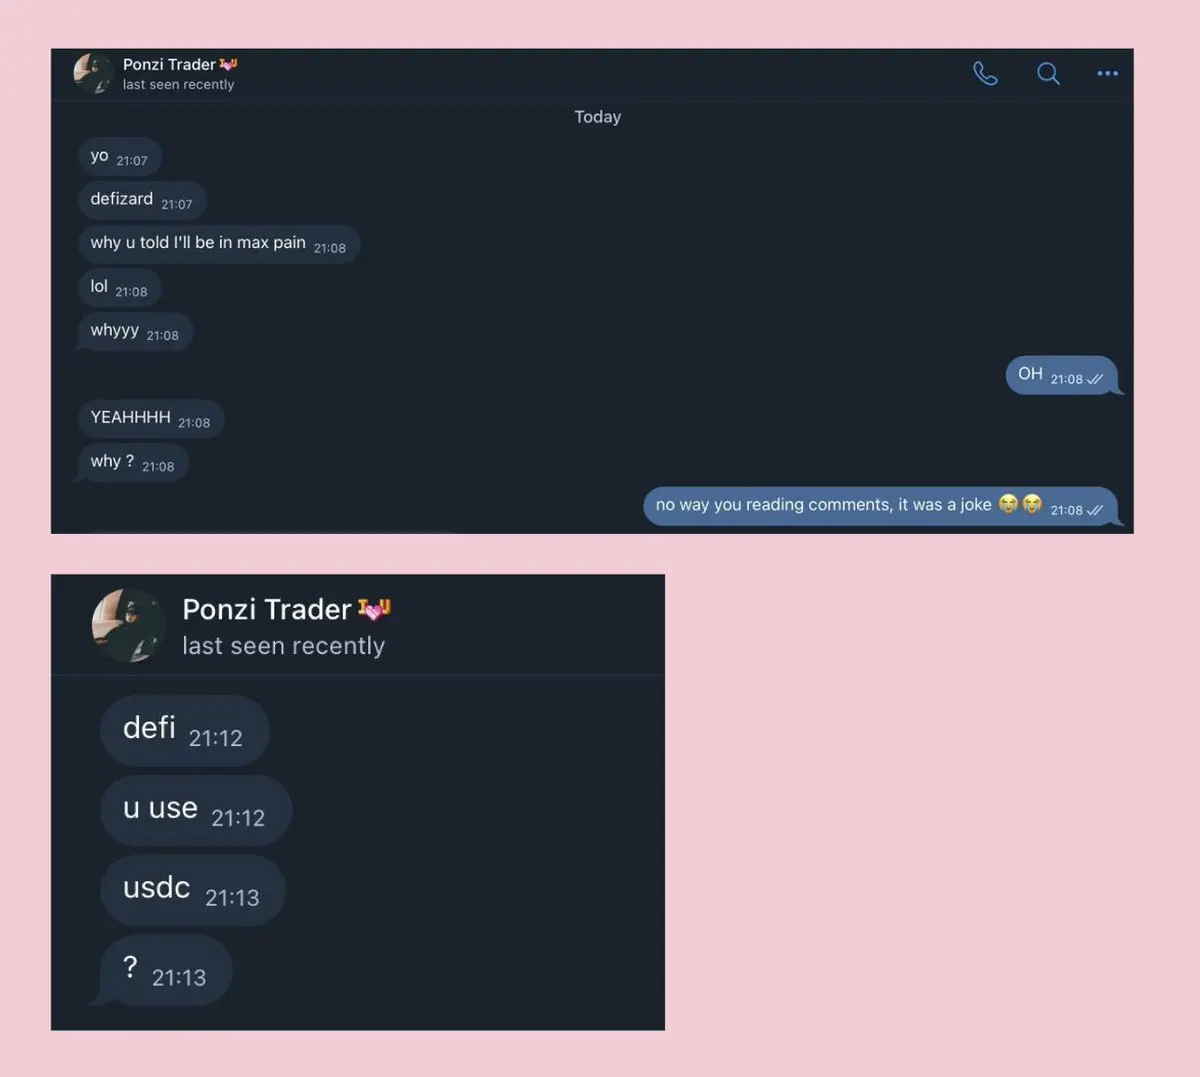
Task: Click the large Ponzi Trader name in lower screenshot
Action: click(267, 609)
